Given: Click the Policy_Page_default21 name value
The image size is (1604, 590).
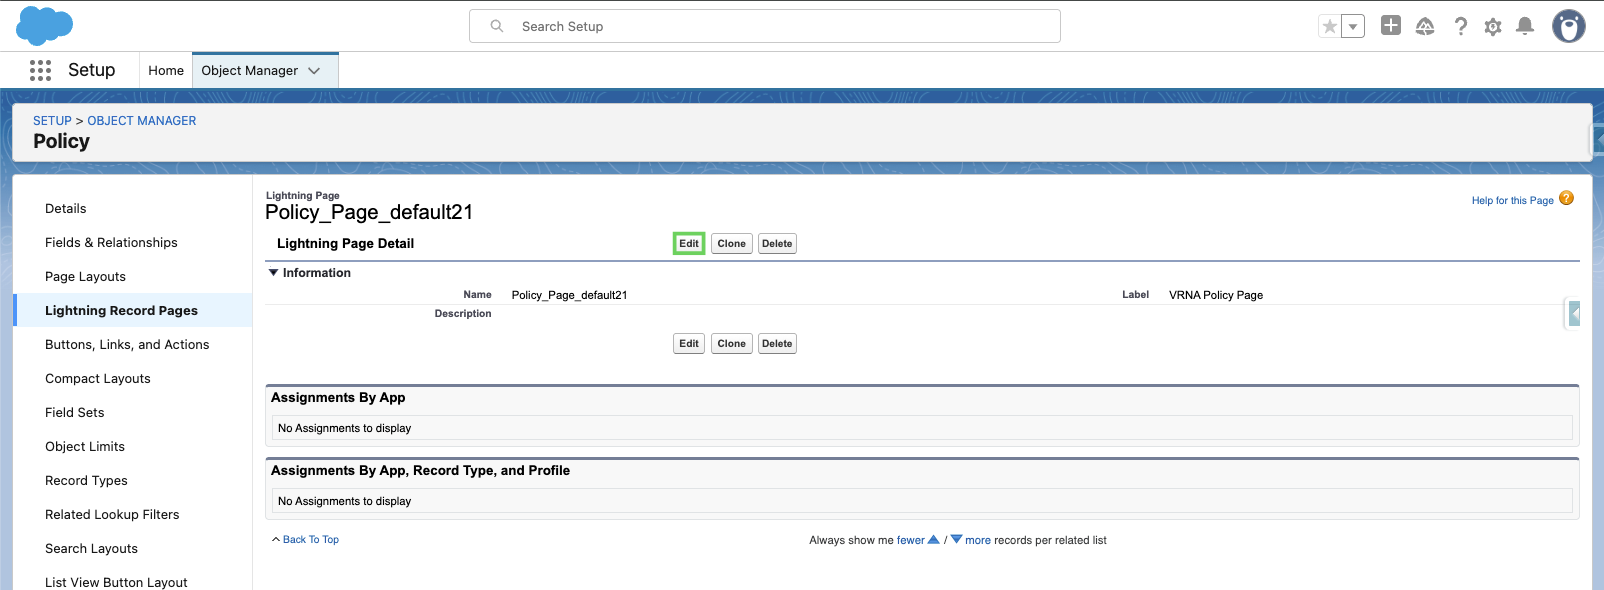Looking at the screenshot, I should (x=569, y=295).
